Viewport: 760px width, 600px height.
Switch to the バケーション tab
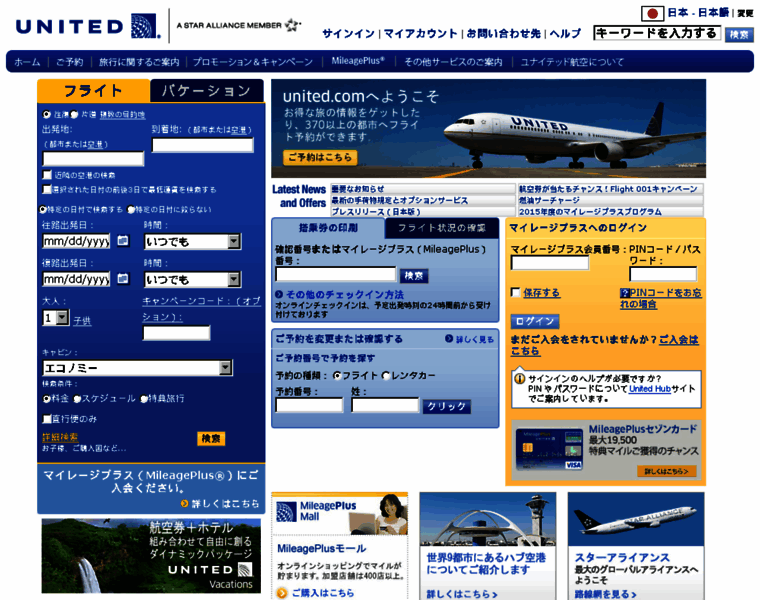[207, 91]
